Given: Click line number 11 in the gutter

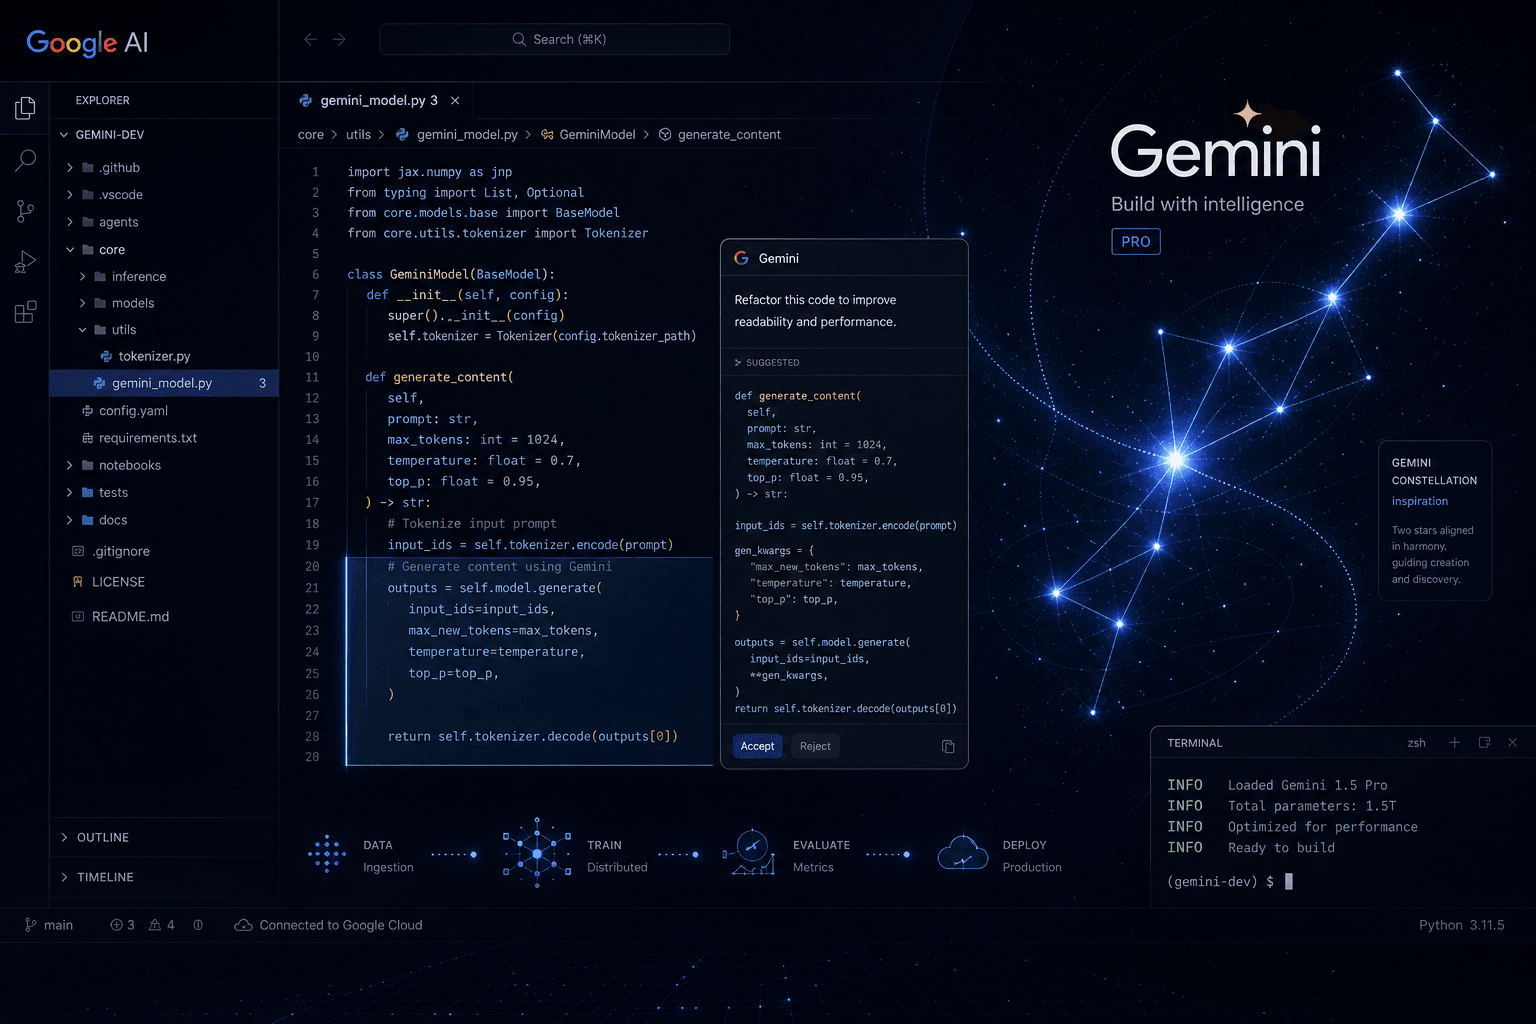Looking at the screenshot, I should (312, 377).
